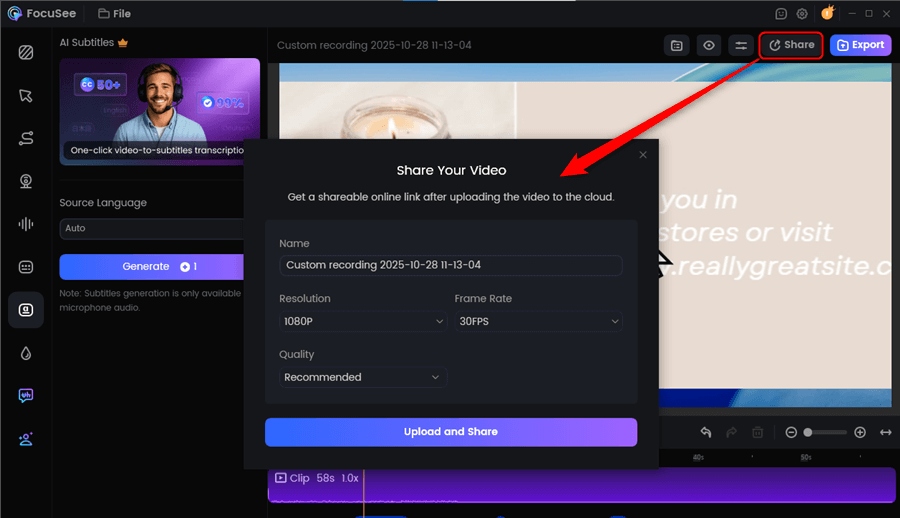Open the File menu

pyautogui.click(x=114, y=13)
